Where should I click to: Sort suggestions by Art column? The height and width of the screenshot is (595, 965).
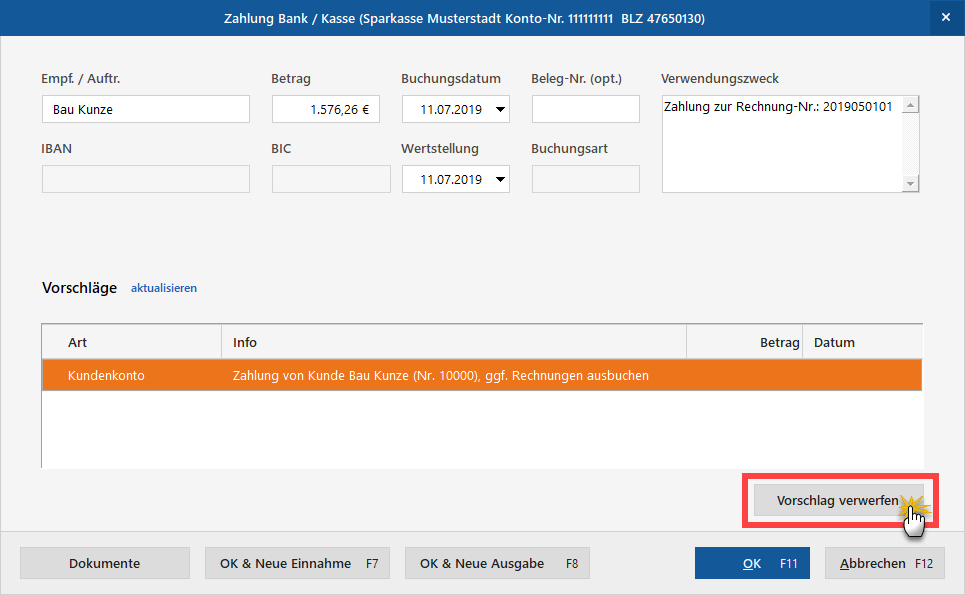click(130, 342)
